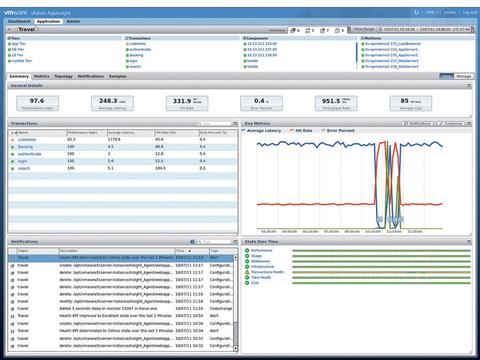The image size is (480, 360).
Task: Switch to the Metrics sub-tab
Action: pos(42,76)
